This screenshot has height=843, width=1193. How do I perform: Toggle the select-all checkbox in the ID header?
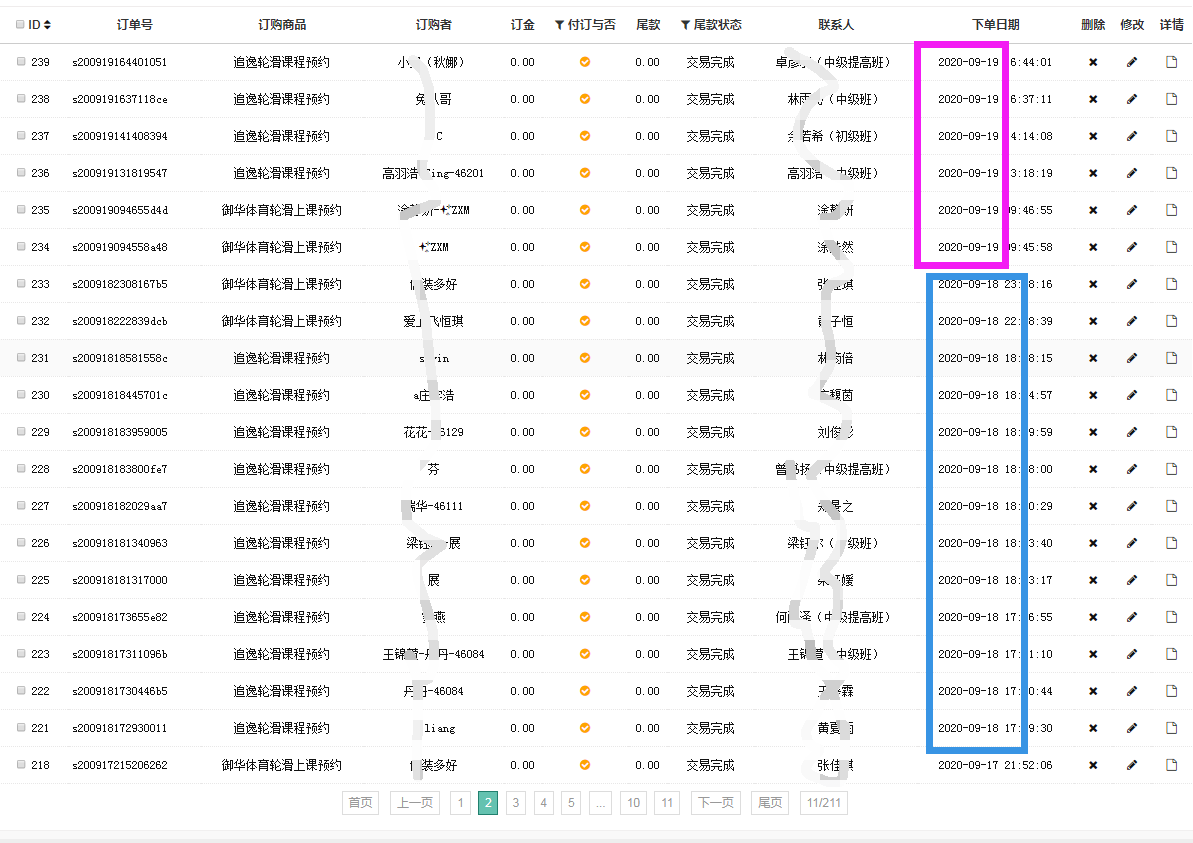click(x=21, y=25)
